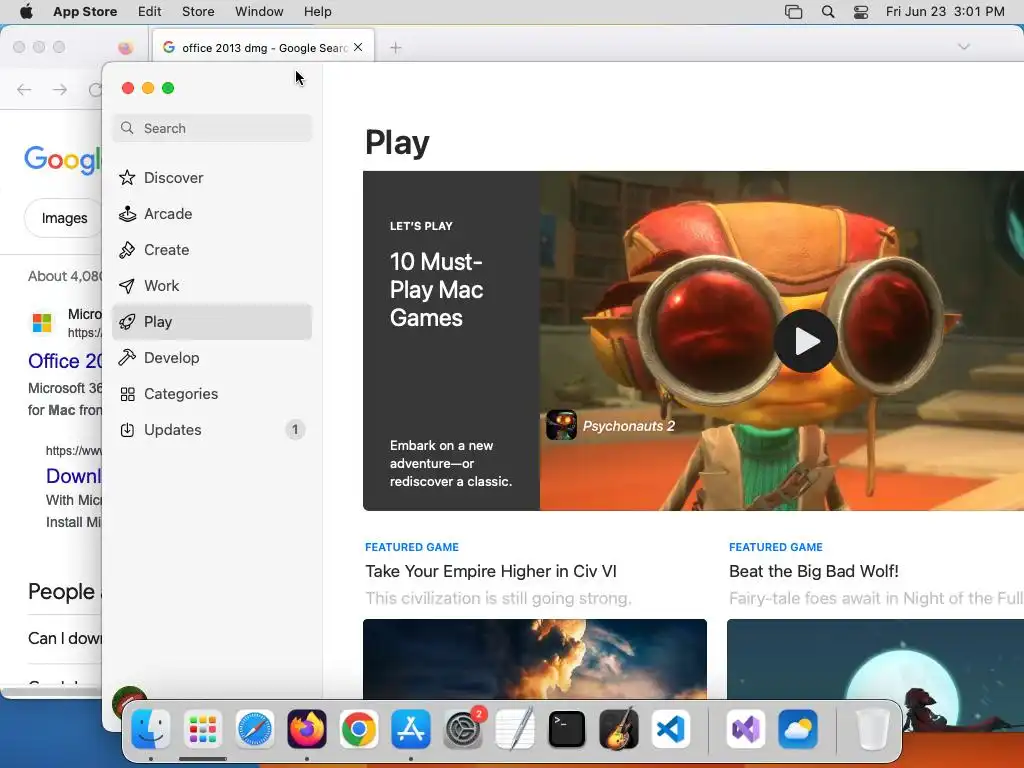Click the Night of the Full Moon artwork
The height and width of the screenshot is (768, 1024).
(x=875, y=658)
